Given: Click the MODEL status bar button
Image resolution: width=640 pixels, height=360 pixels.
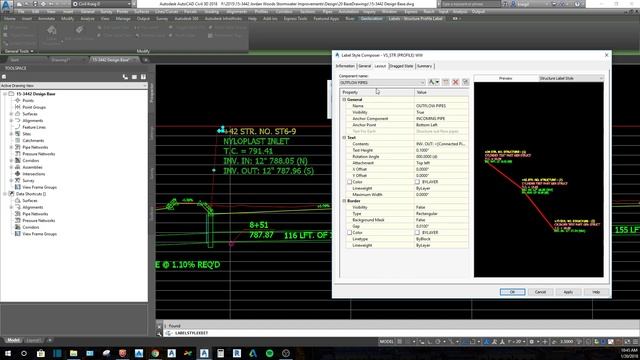Looking at the screenshot, I should click(x=387, y=342).
